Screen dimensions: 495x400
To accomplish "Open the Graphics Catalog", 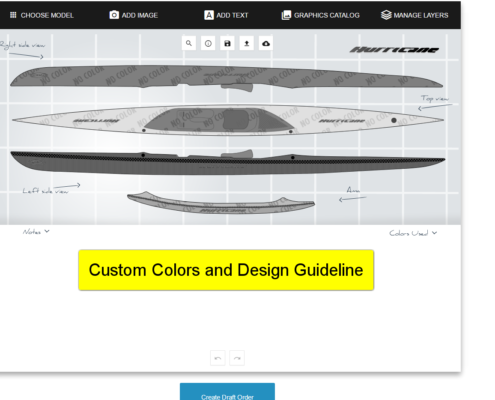I will pos(320,15).
